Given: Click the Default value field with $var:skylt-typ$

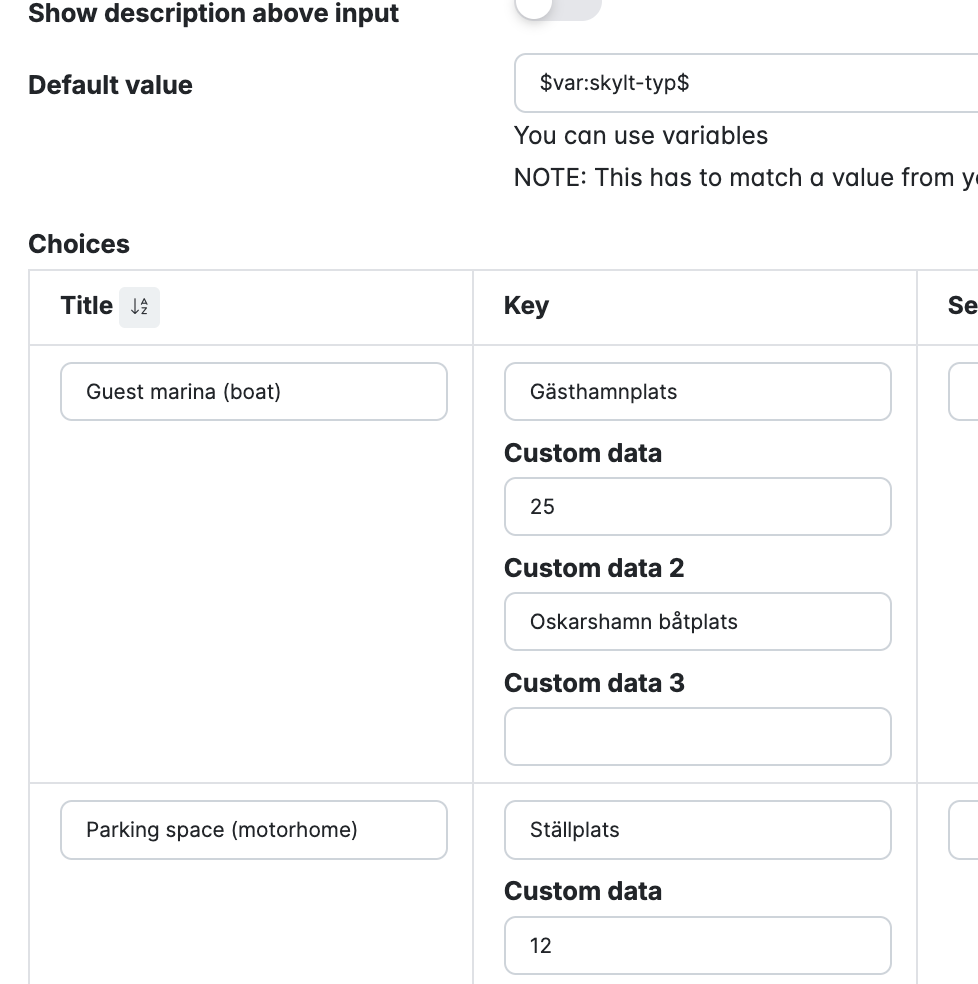Looking at the screenshot, I should click(745, 83).
